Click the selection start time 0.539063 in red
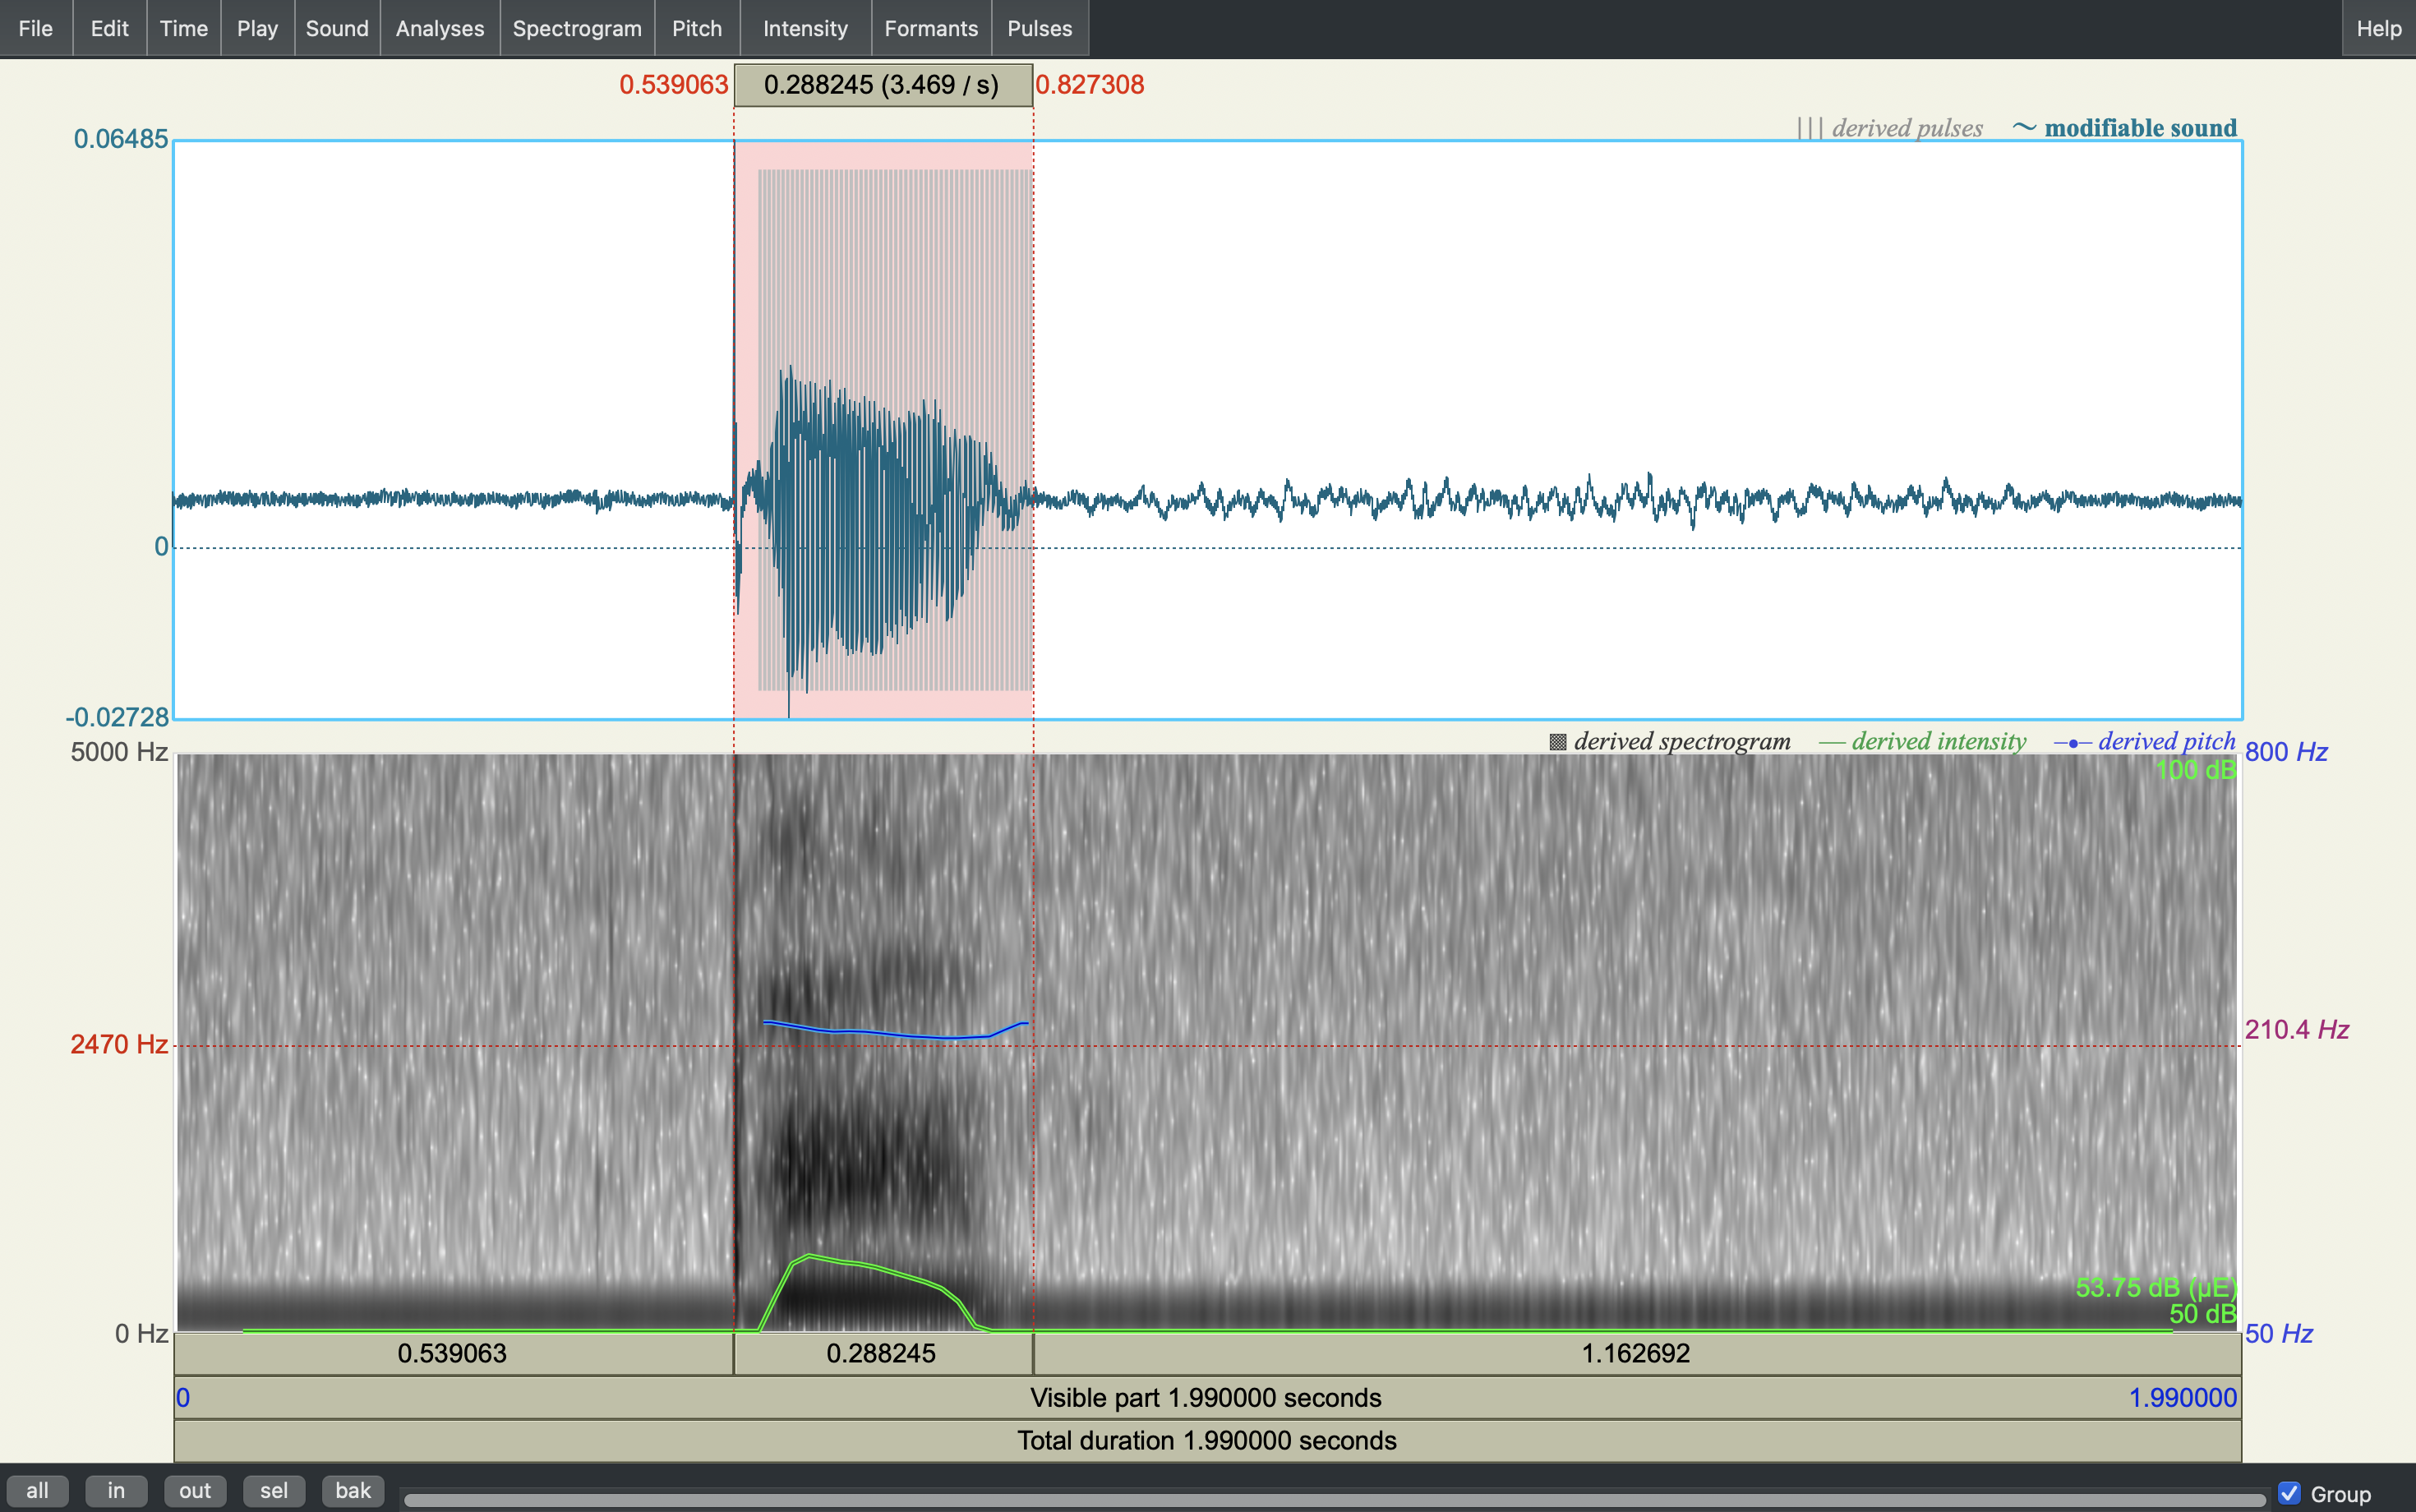The height and width of the screenshot is (1512, 2416). pos(674,85)
